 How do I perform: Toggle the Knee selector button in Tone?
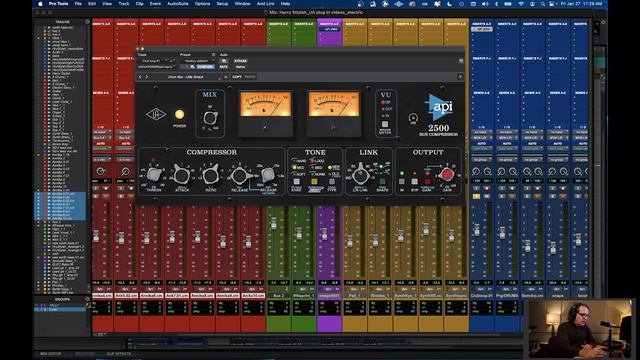point(297,182)
